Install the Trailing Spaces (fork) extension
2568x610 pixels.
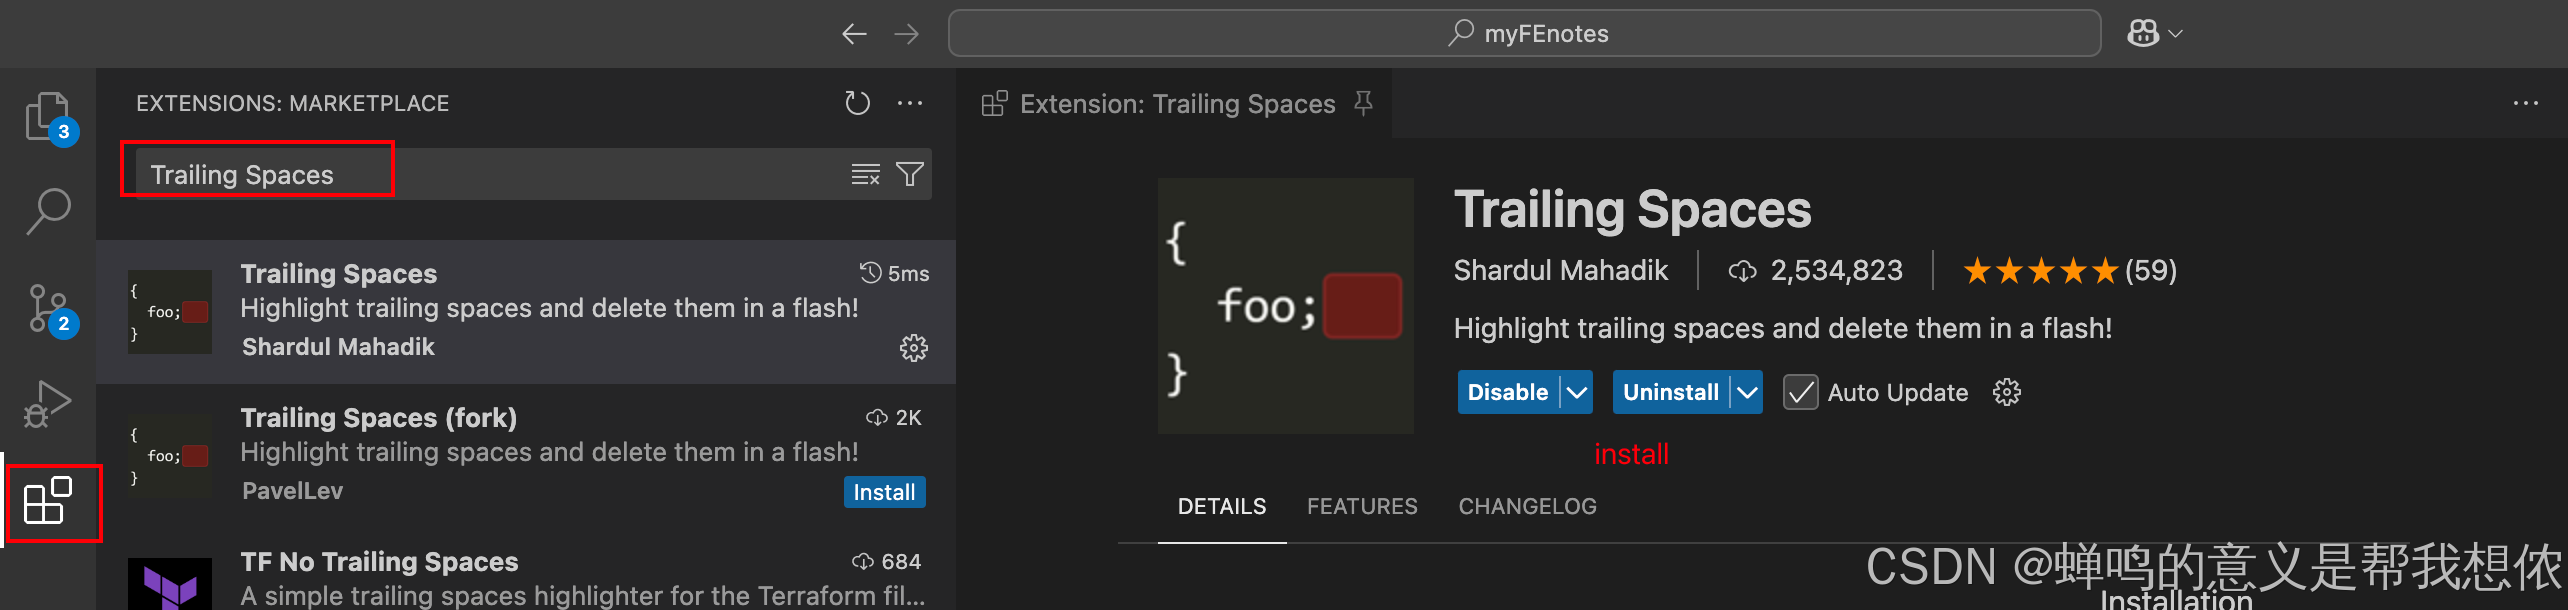[x=883, y=491]
